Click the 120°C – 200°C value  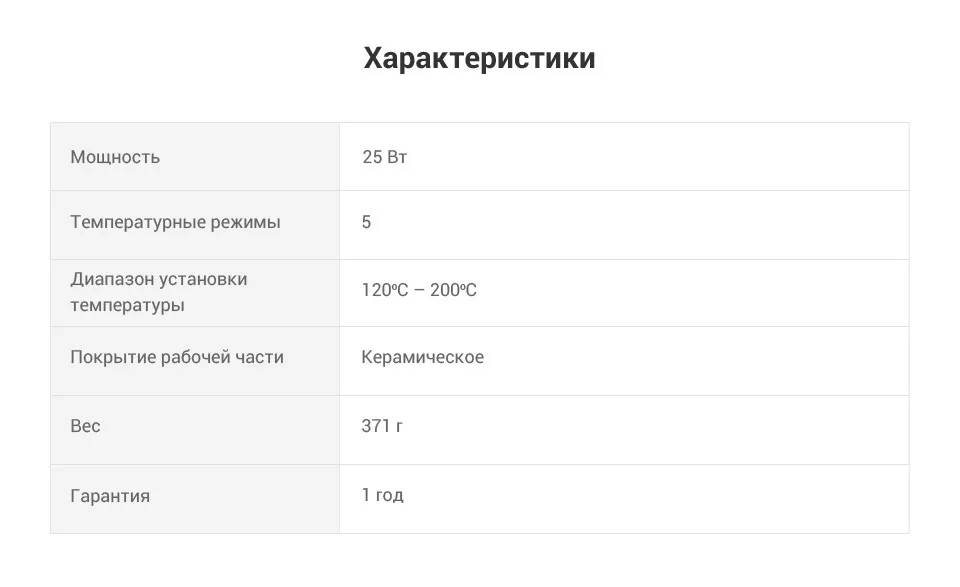pyautogui.click(x=419, y=290)
